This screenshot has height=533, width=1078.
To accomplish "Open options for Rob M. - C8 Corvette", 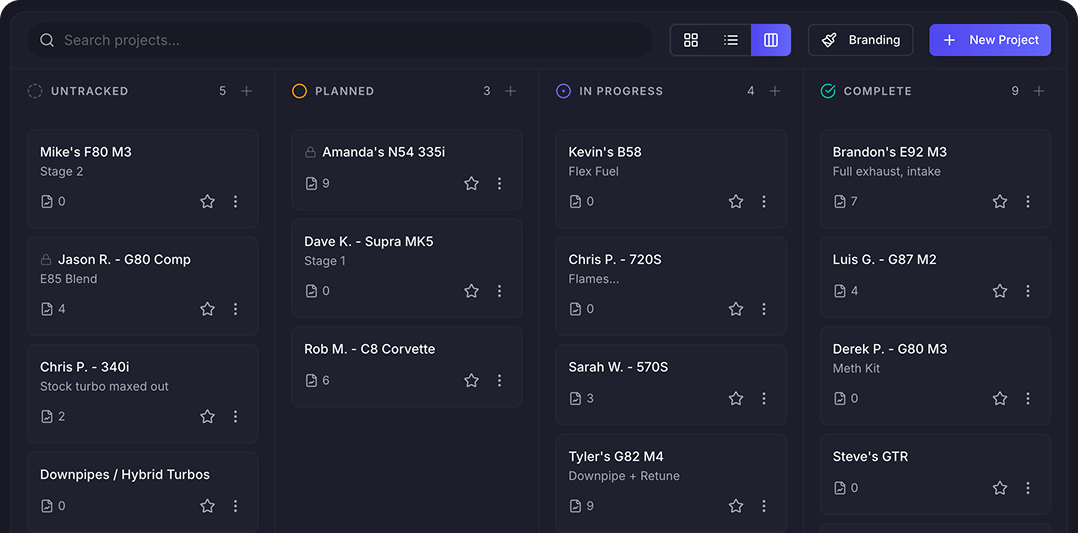I will (500, 380).
